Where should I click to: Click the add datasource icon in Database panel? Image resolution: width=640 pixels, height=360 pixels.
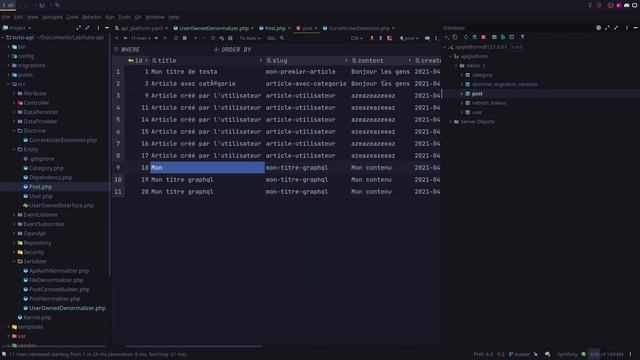(x=447, y=37)
